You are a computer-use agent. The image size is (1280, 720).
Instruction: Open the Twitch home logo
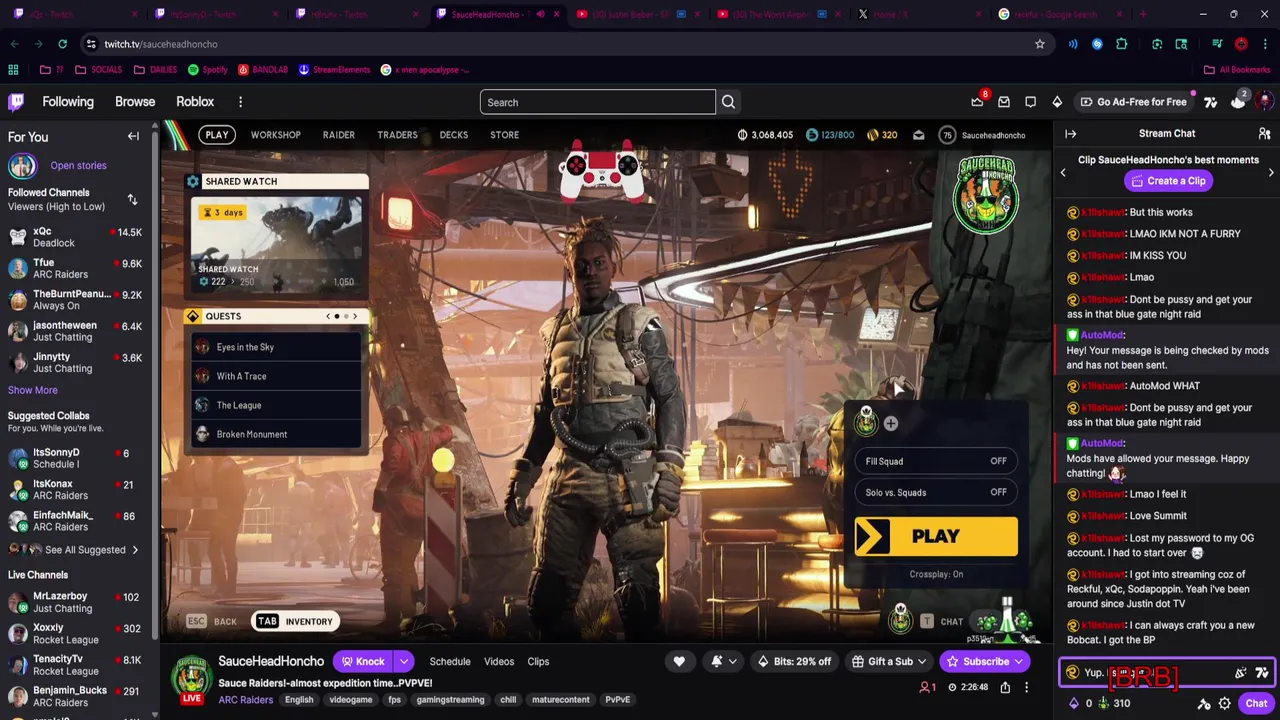point(16,102)
